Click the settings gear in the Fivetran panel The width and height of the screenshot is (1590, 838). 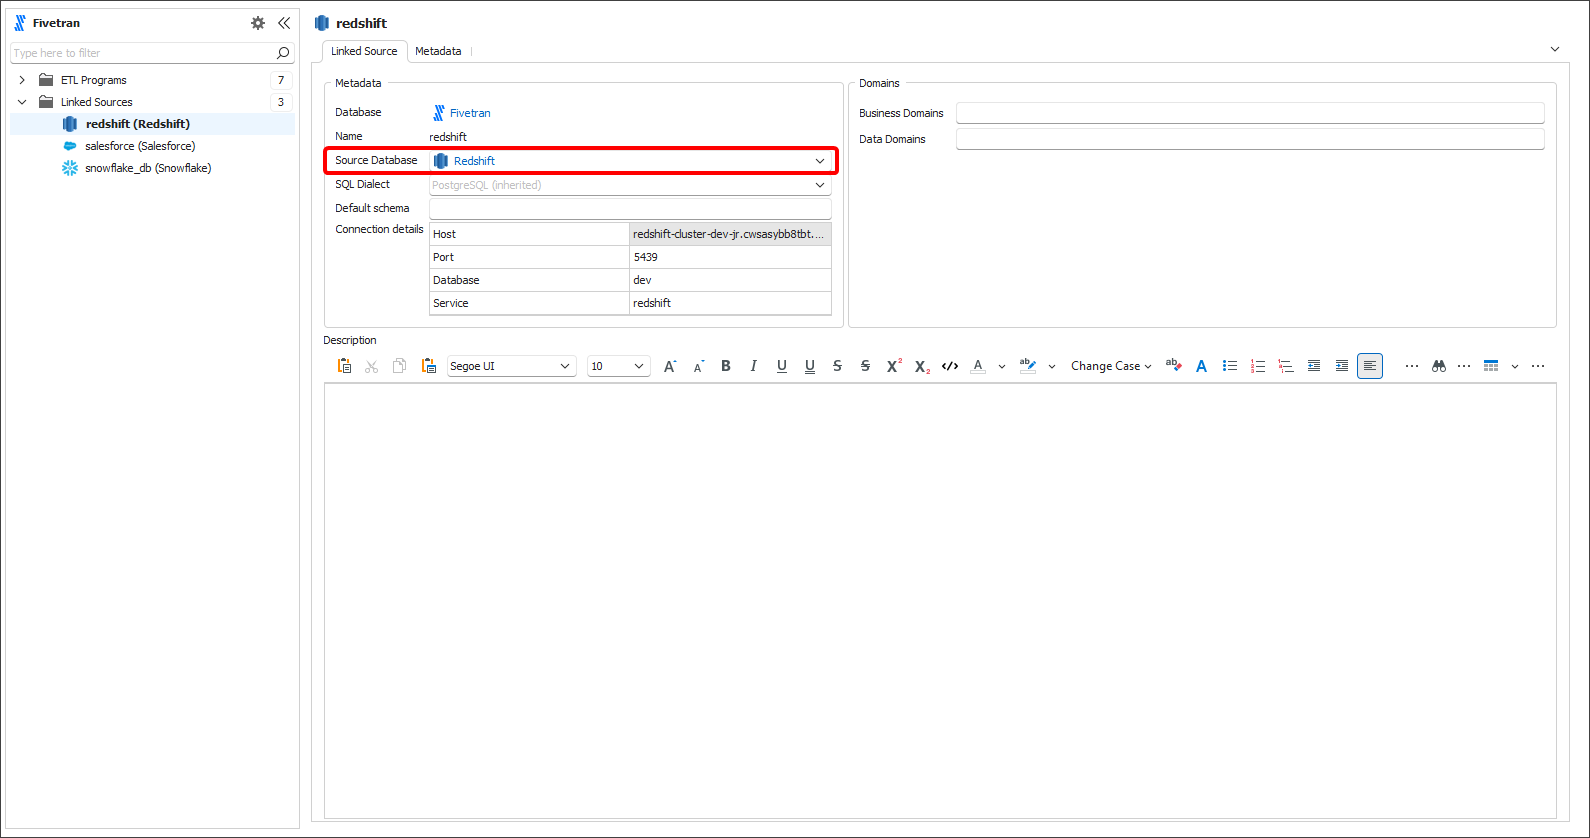[x=258, y=23]
